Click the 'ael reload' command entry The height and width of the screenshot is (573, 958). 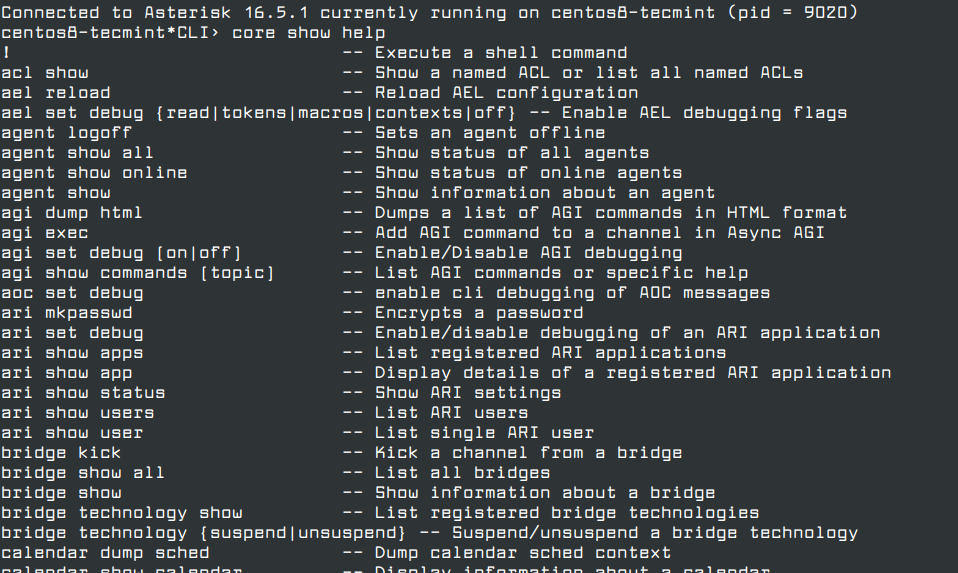56,92
